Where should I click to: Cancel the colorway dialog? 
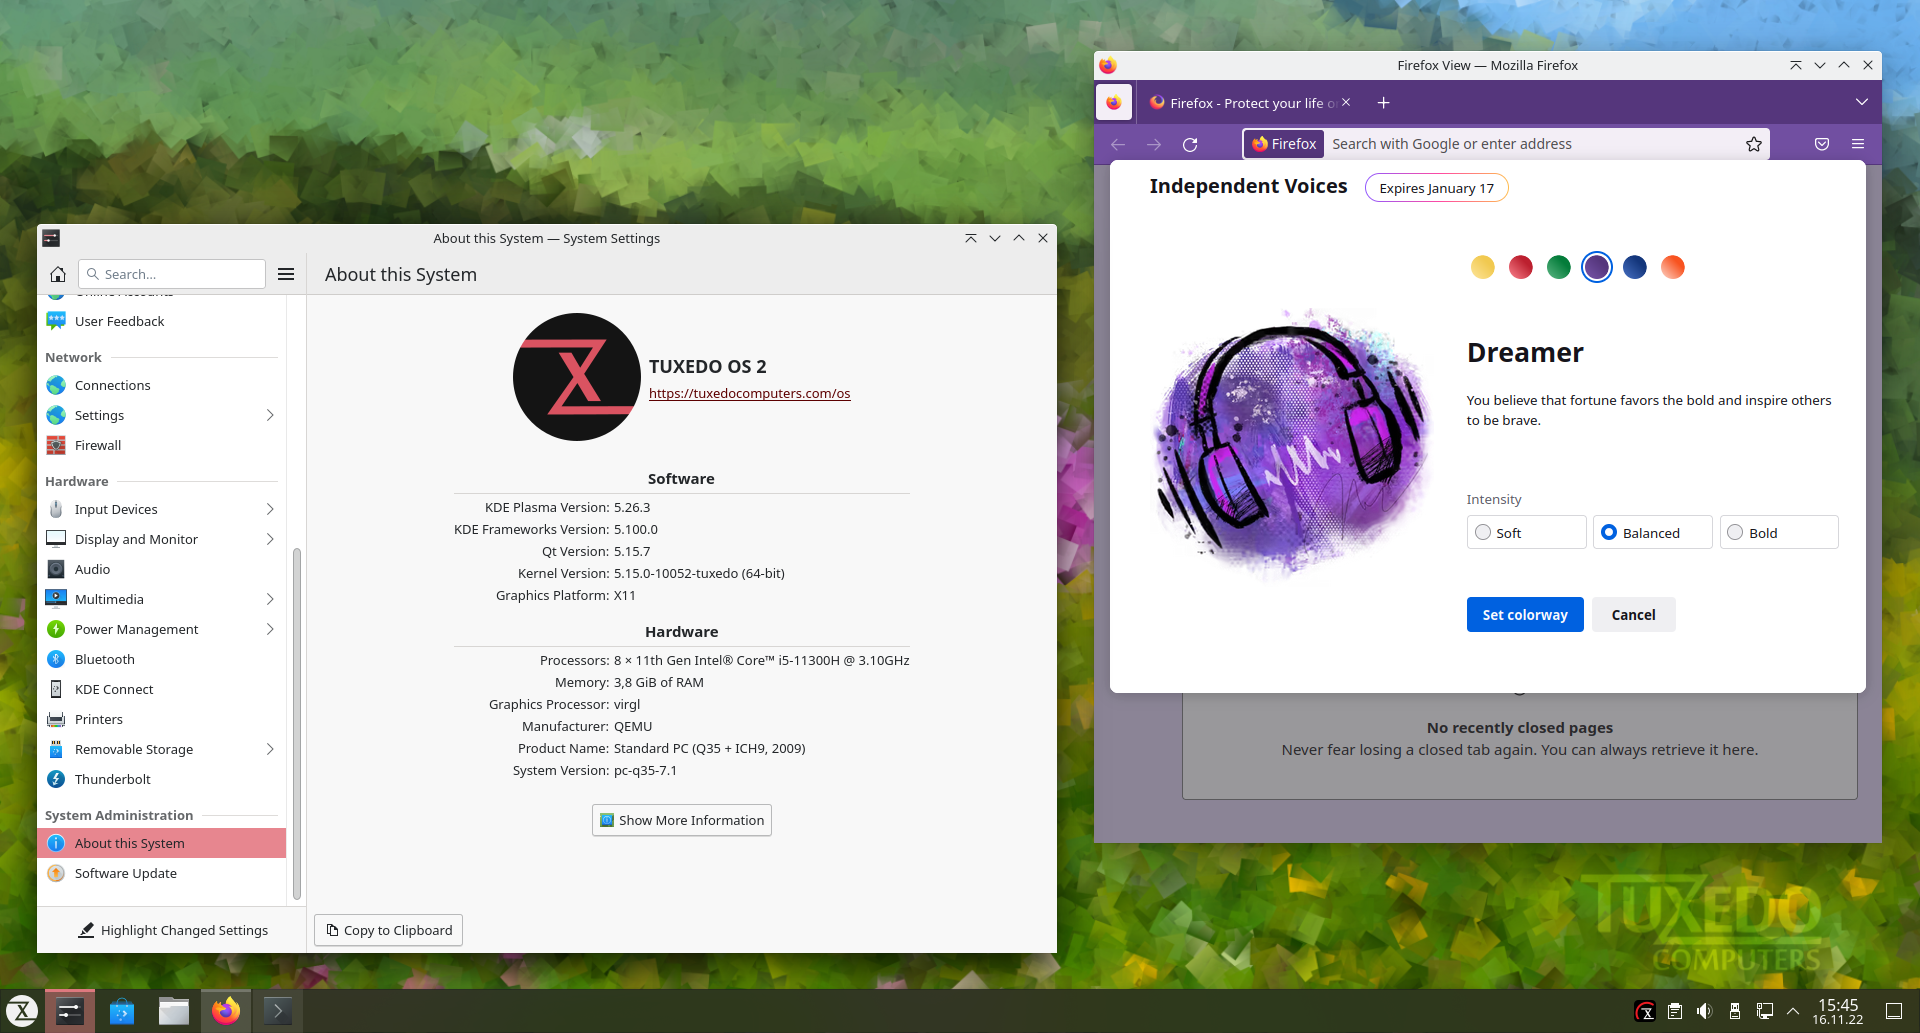pyautogui.click(x=1633, y=615)
